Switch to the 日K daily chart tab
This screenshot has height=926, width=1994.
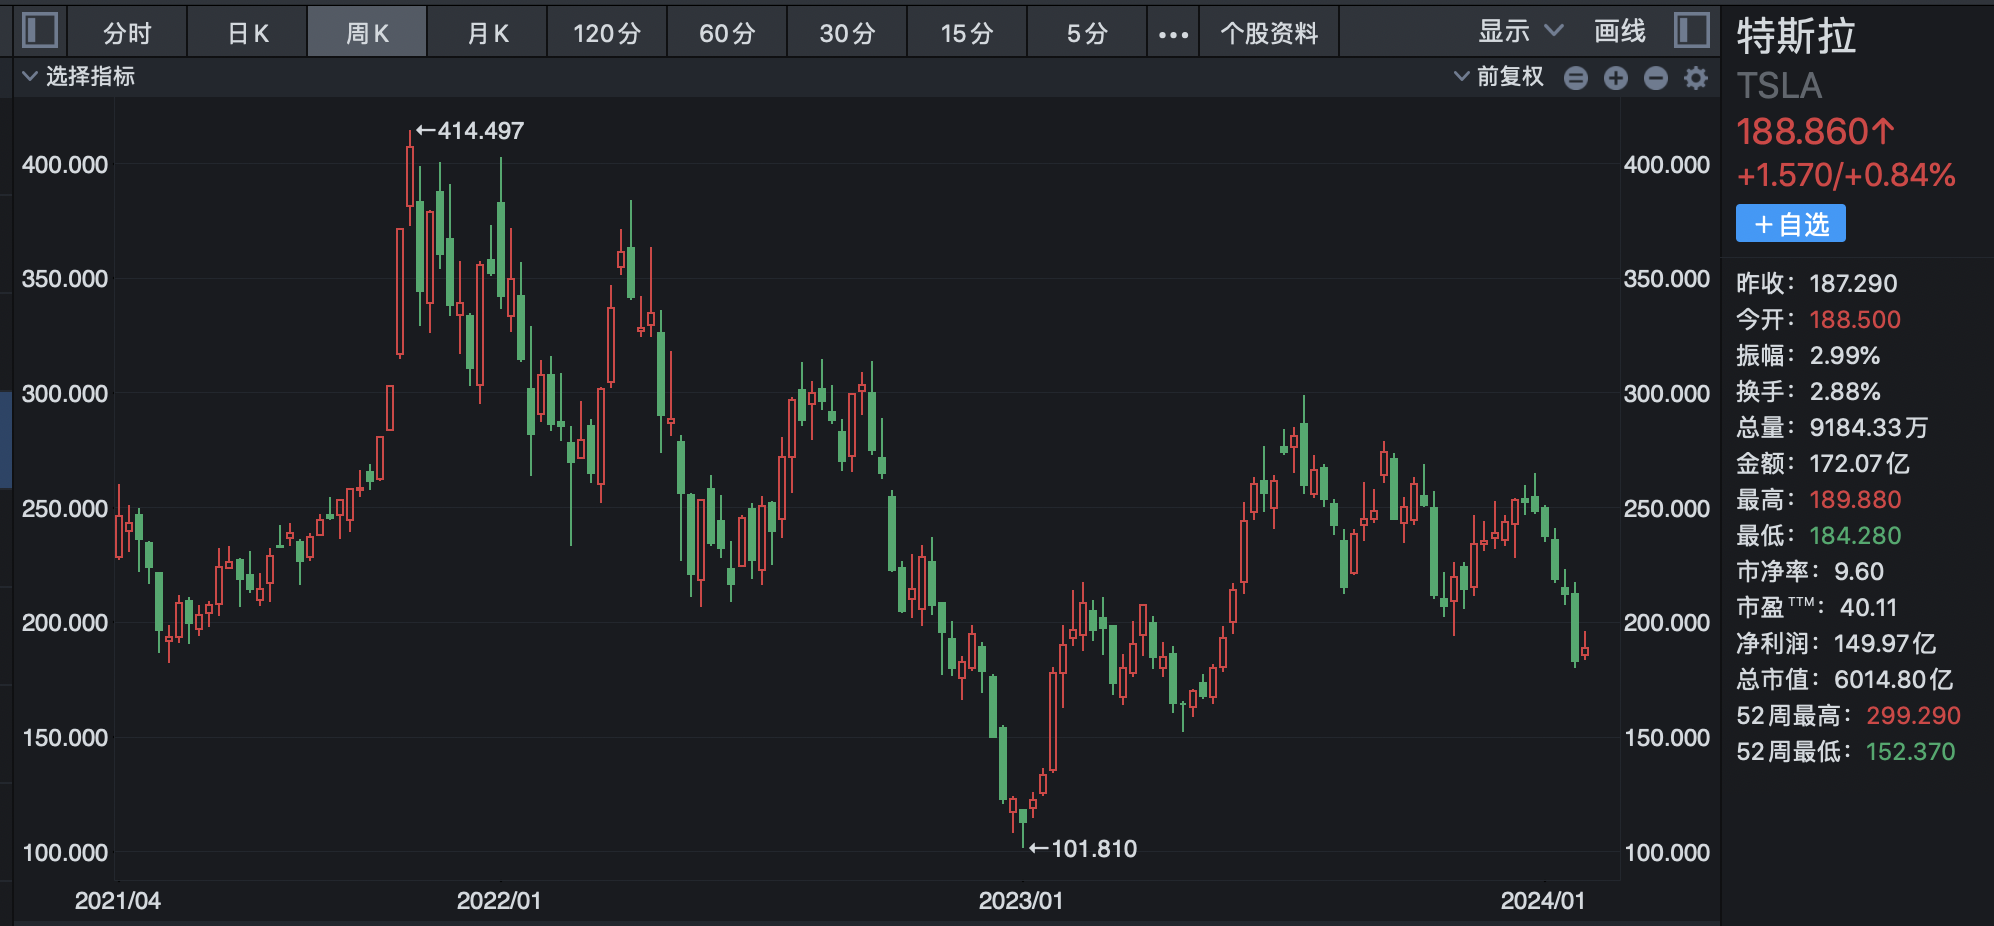(x=248, y=34)
